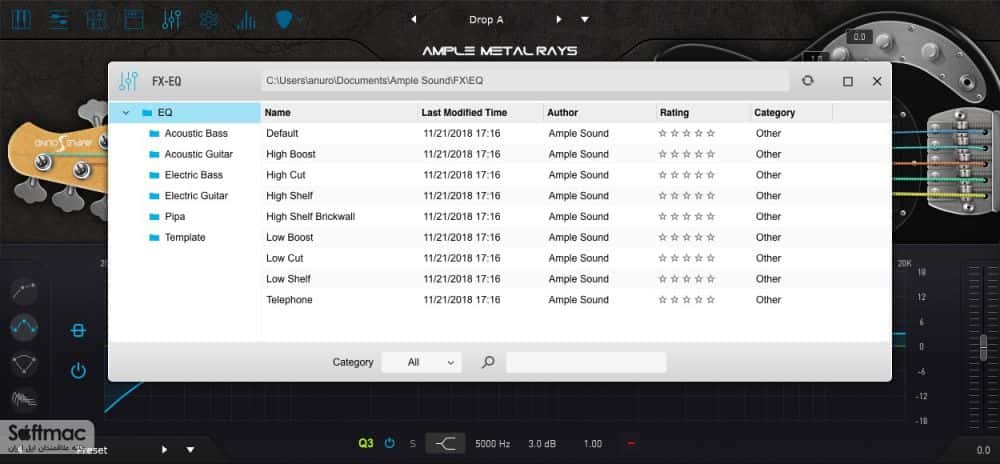
Task: Go to next preset after Drop A
Action: 559,20
